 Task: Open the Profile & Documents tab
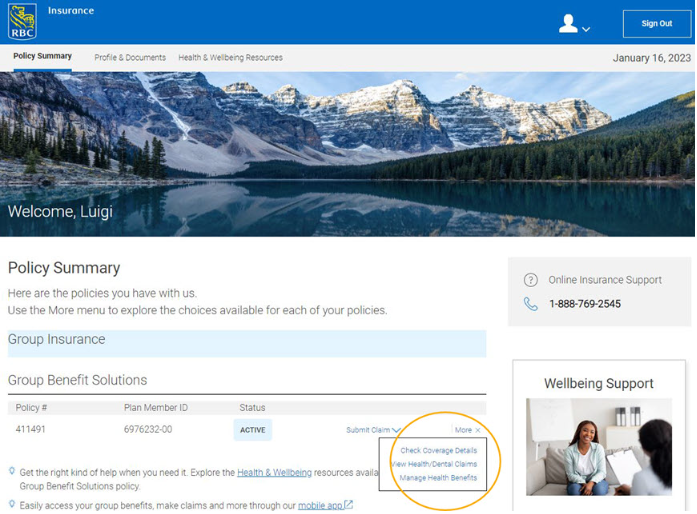pos(130,58)
